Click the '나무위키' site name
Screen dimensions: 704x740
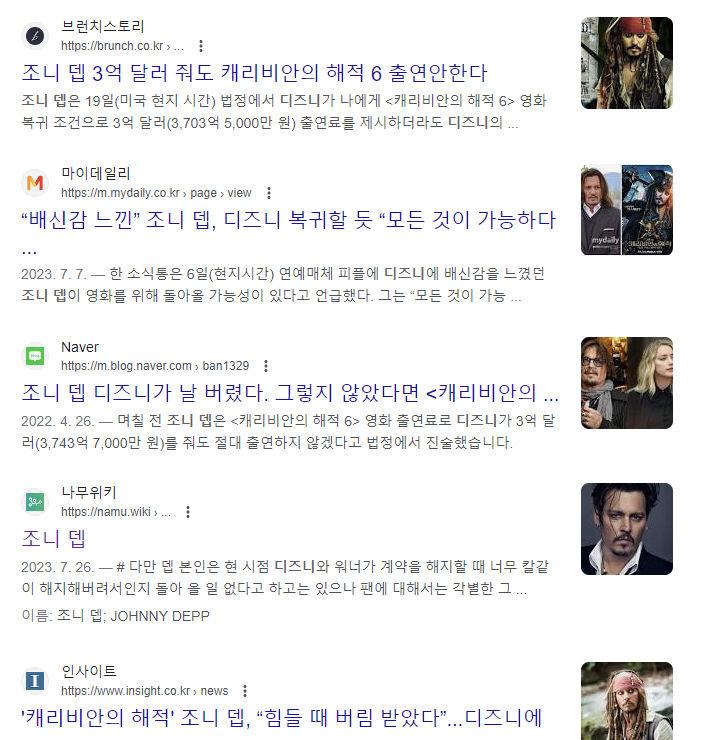[x=89, y=492]
